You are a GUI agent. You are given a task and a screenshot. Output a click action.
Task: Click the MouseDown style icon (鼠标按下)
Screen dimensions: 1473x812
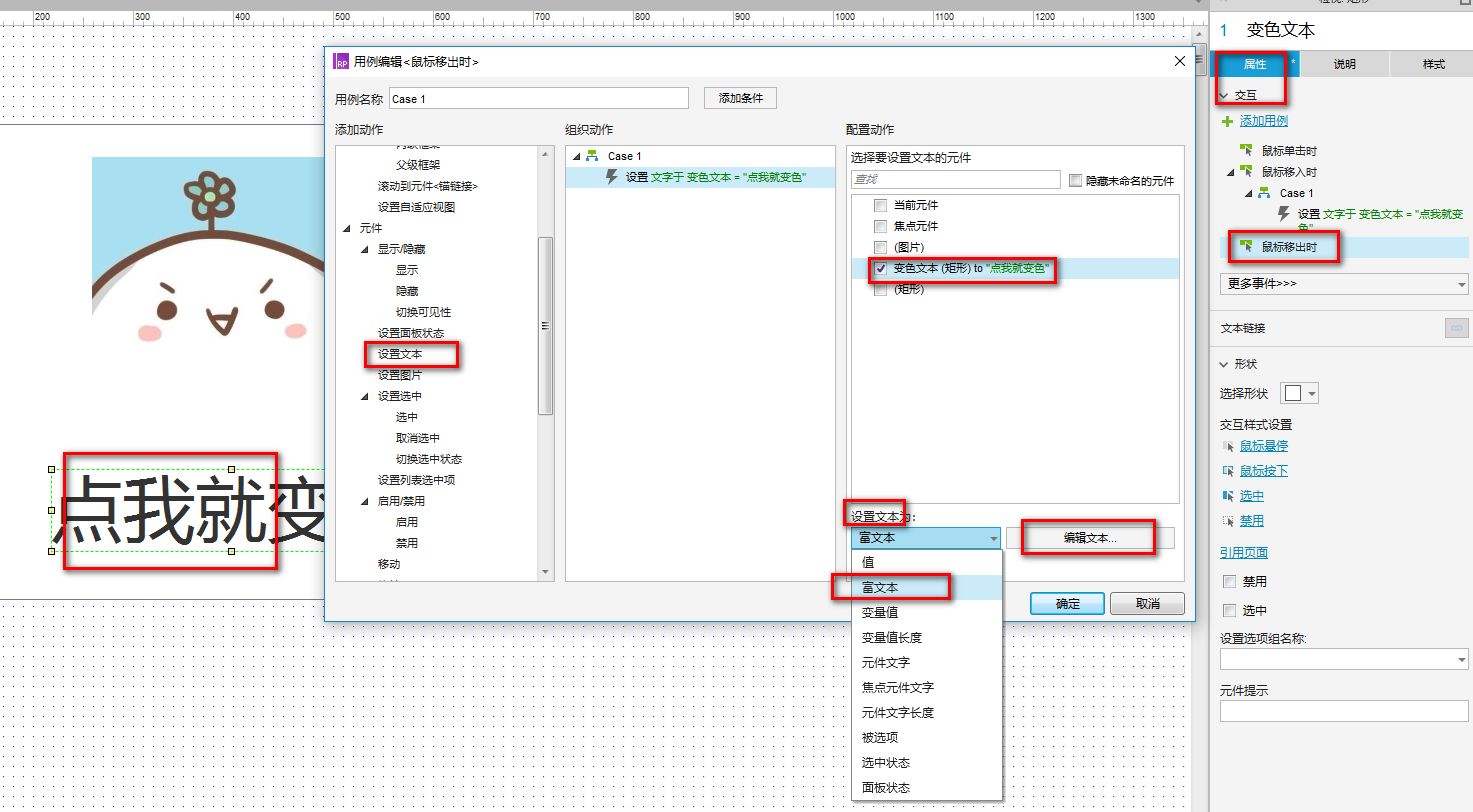(1228, 471)
